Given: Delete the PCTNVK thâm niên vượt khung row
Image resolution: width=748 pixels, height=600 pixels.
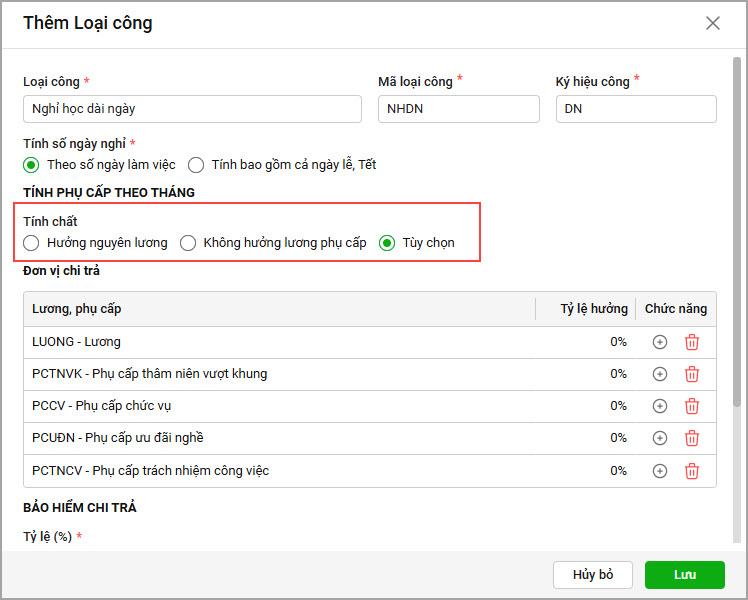Looking at the screenshot, I should (692, 374).
